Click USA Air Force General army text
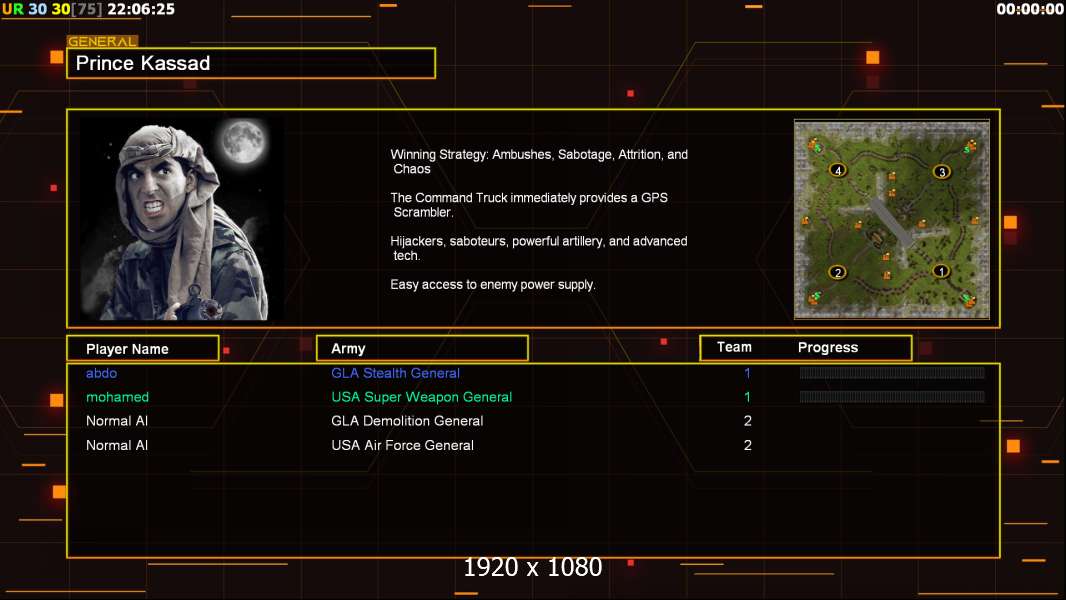This screenshot has height=600, width=1066. pos(402,446)
